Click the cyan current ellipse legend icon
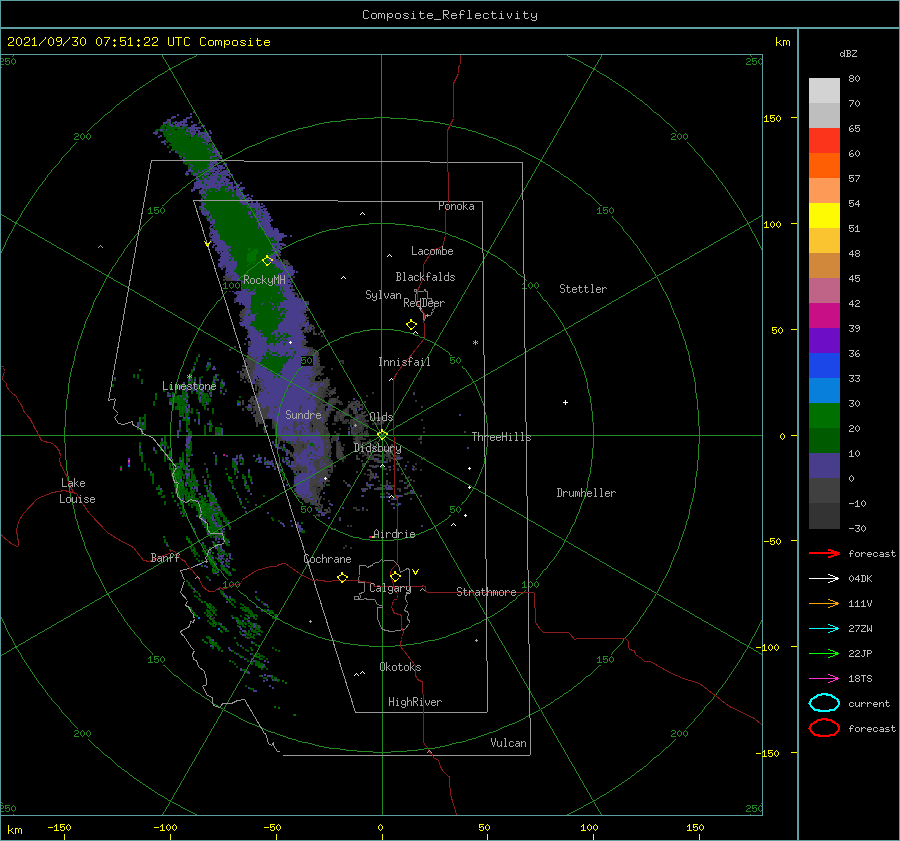This screenshot has height=841, width=900. [x=824, y=703]
